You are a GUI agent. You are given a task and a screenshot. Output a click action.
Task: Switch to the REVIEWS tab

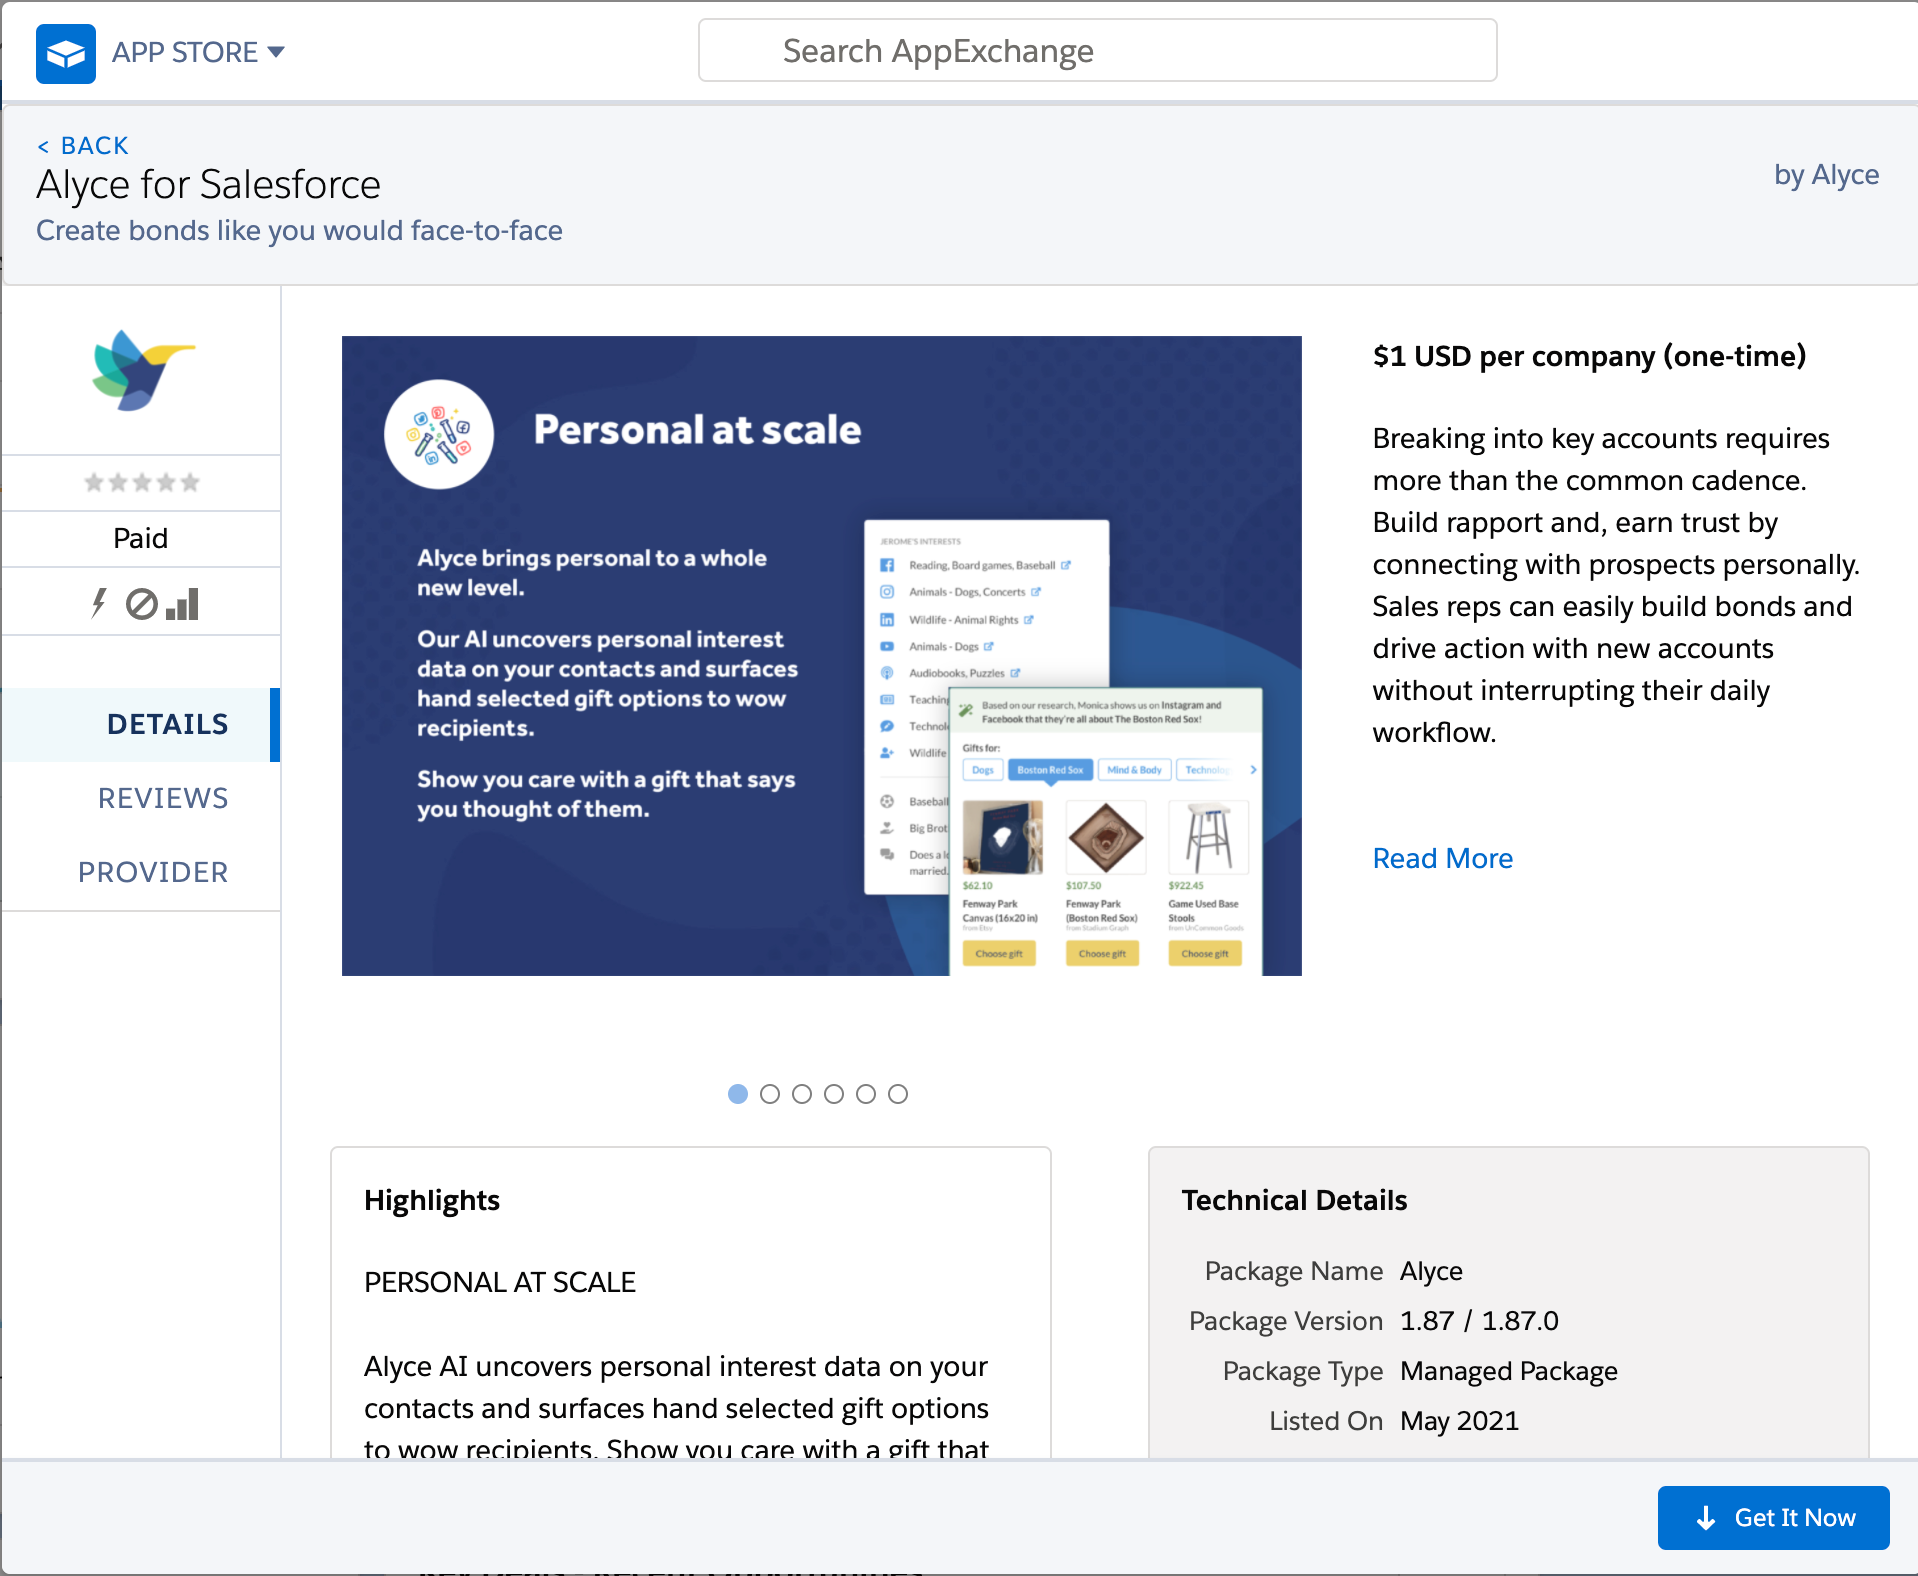[163, 798]
